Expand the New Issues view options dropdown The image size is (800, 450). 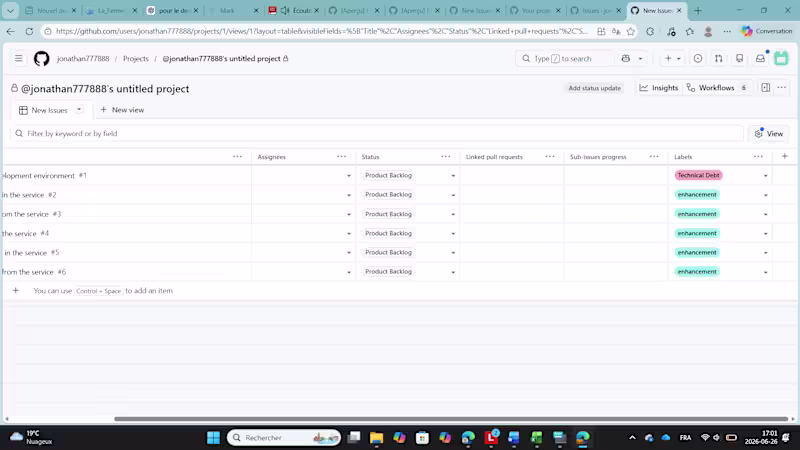79,110
